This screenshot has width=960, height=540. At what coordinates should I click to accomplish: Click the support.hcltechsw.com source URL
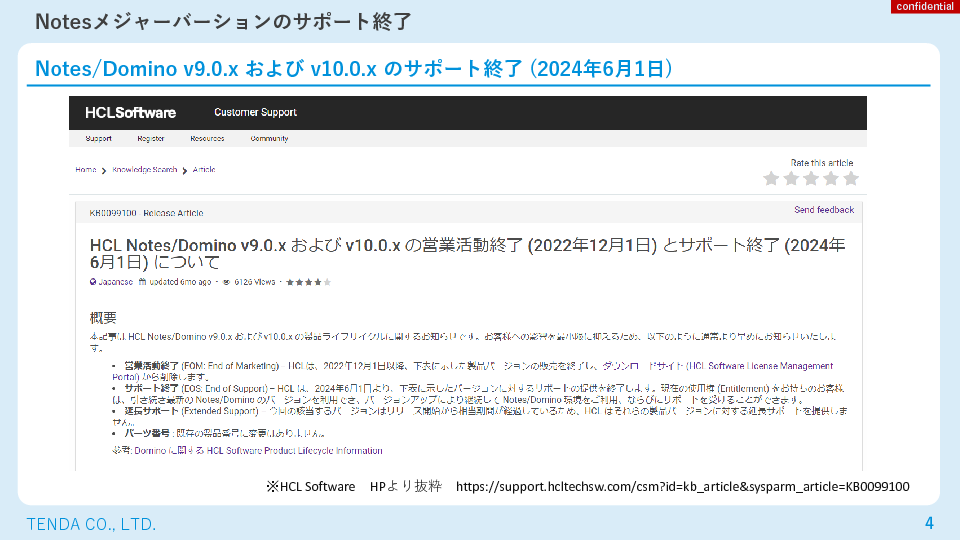click(682, 487)
